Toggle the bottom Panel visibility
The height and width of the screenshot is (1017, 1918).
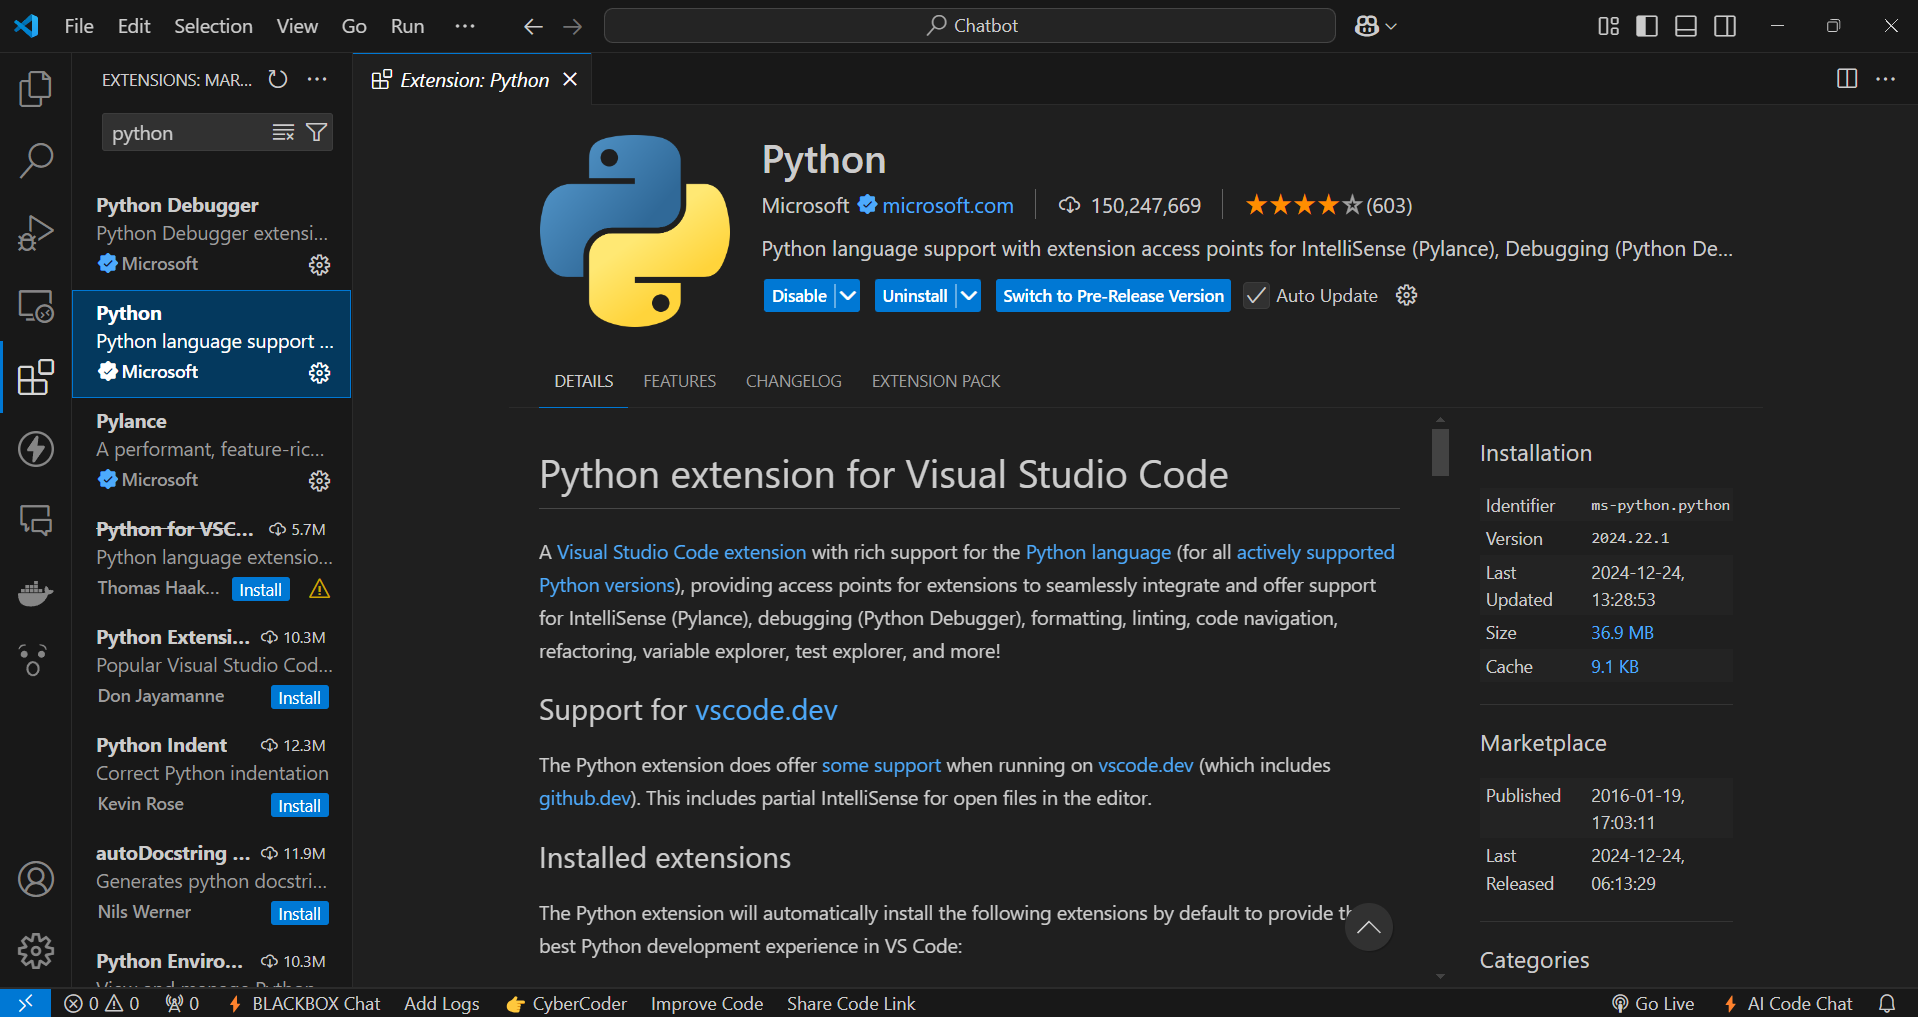click(x=1684, y=26)
